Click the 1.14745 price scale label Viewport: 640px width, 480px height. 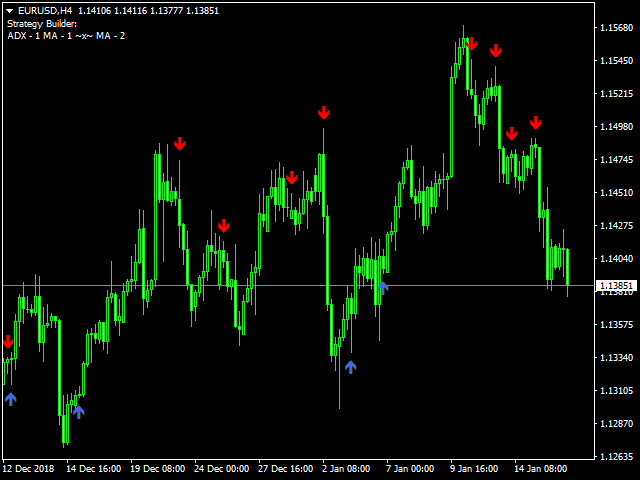[x=616, y=160]
